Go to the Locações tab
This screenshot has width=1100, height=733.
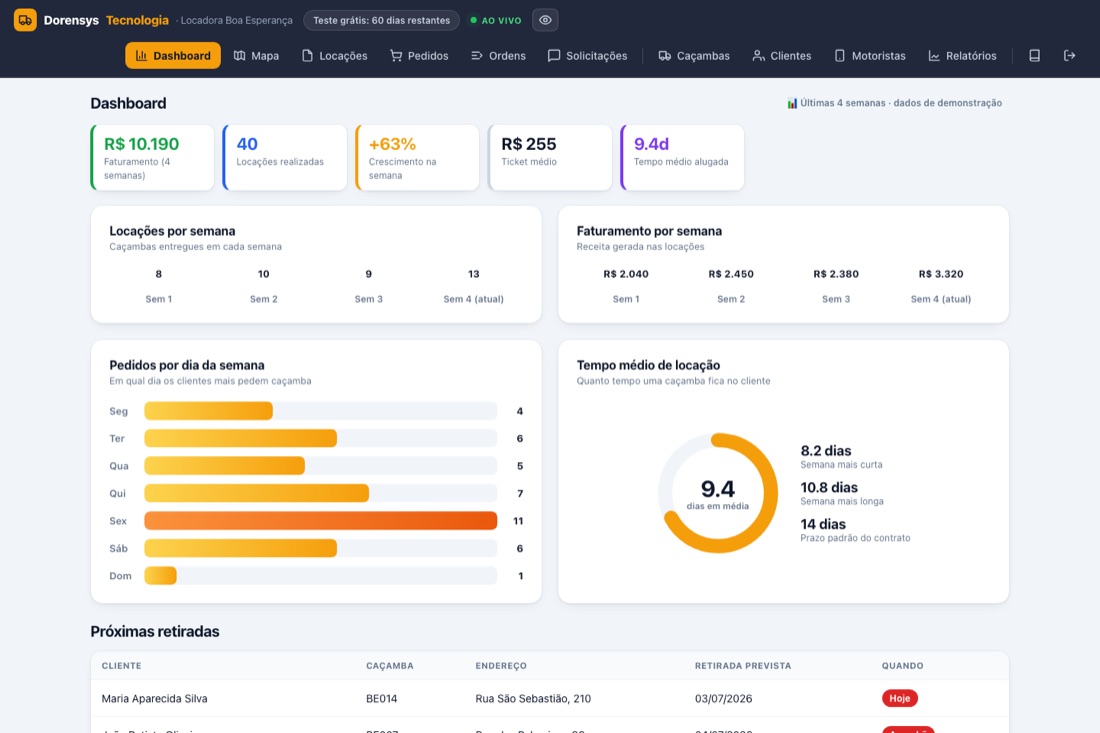(335, 55)
